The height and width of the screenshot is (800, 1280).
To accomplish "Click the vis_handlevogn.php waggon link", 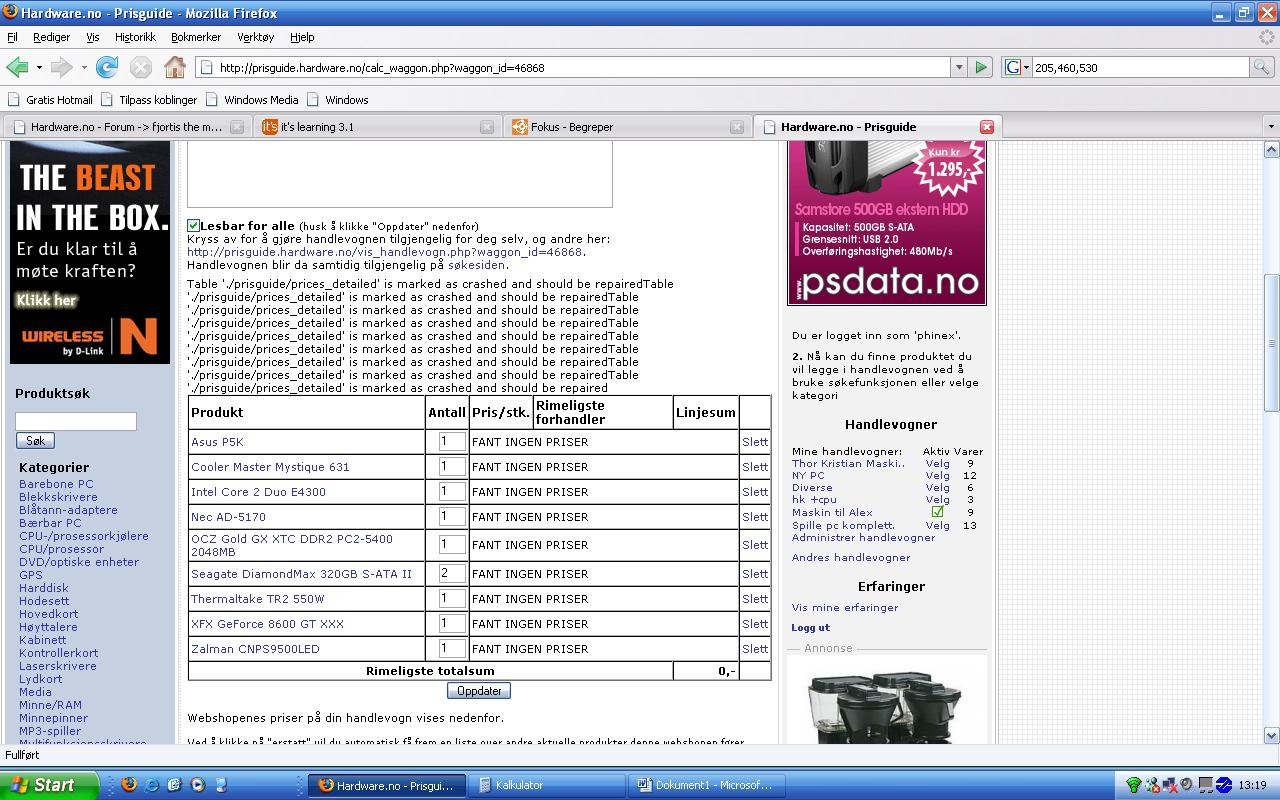I will coord(385,252).
